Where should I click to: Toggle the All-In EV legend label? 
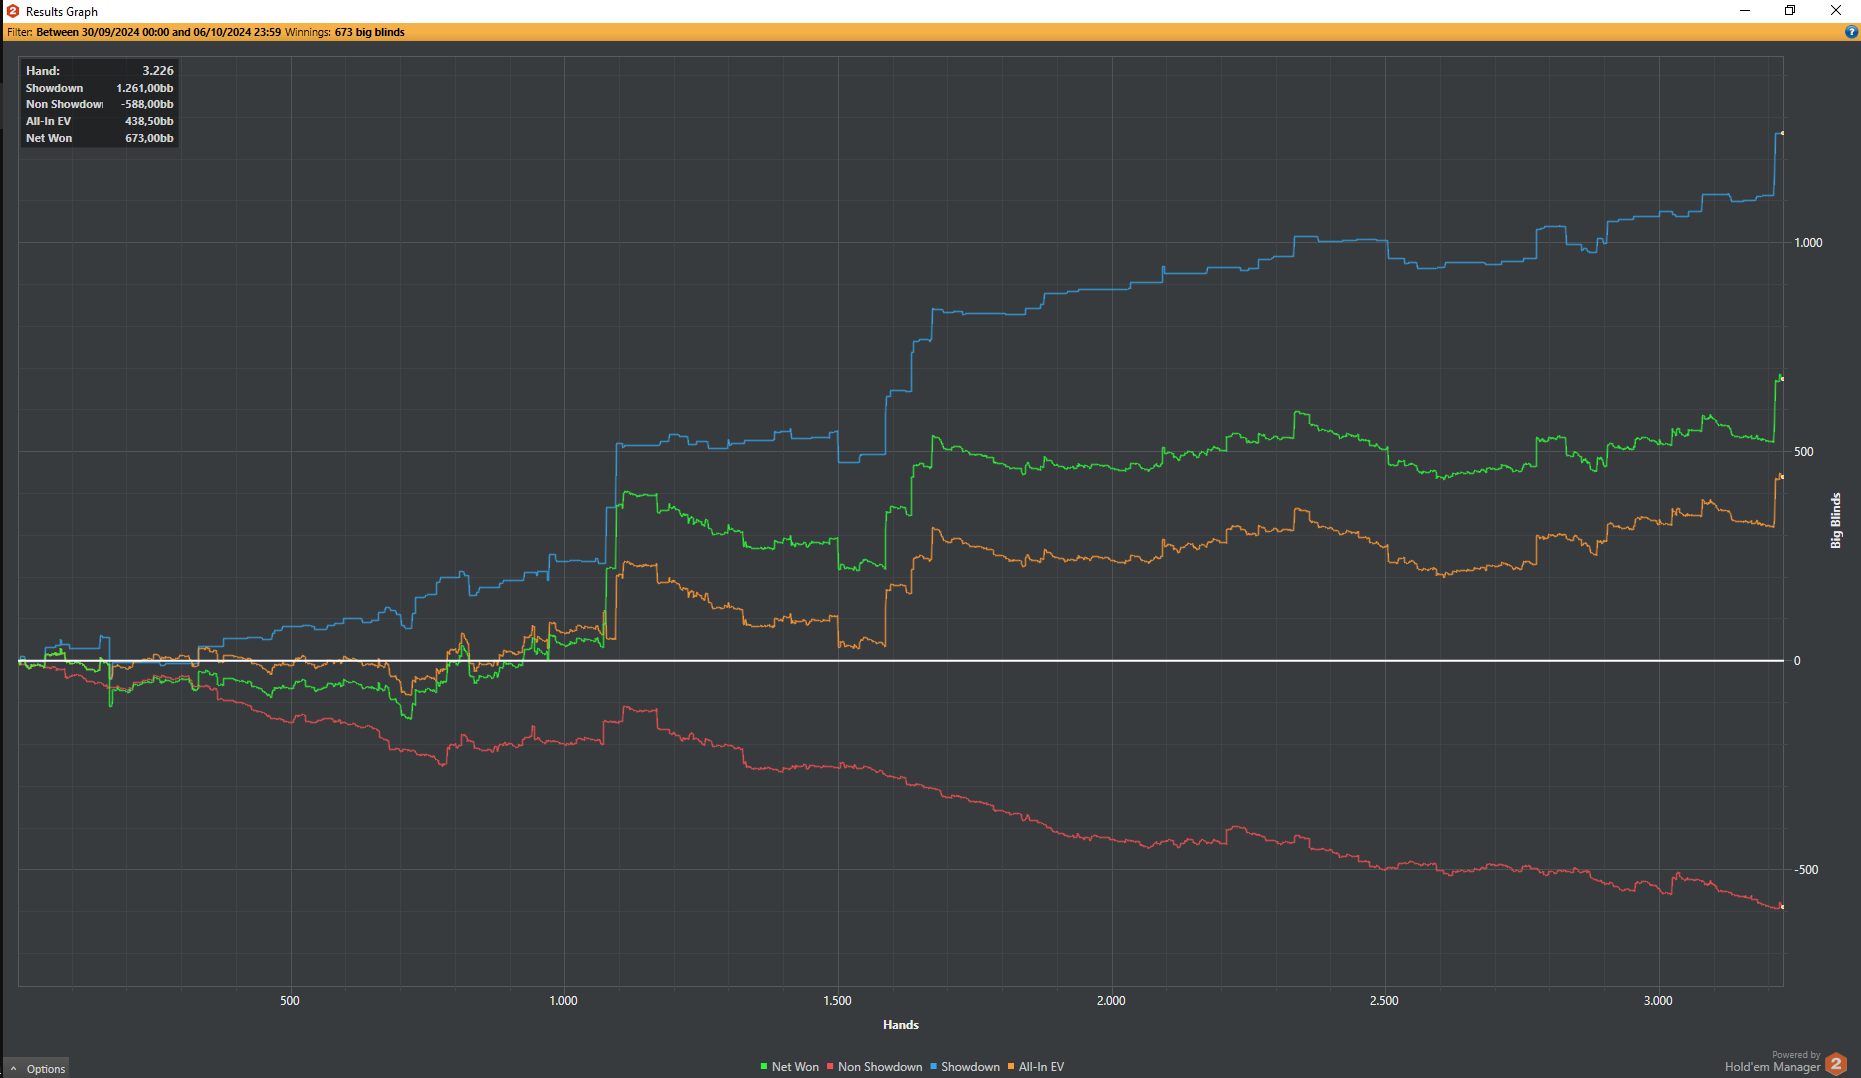1041,1067
